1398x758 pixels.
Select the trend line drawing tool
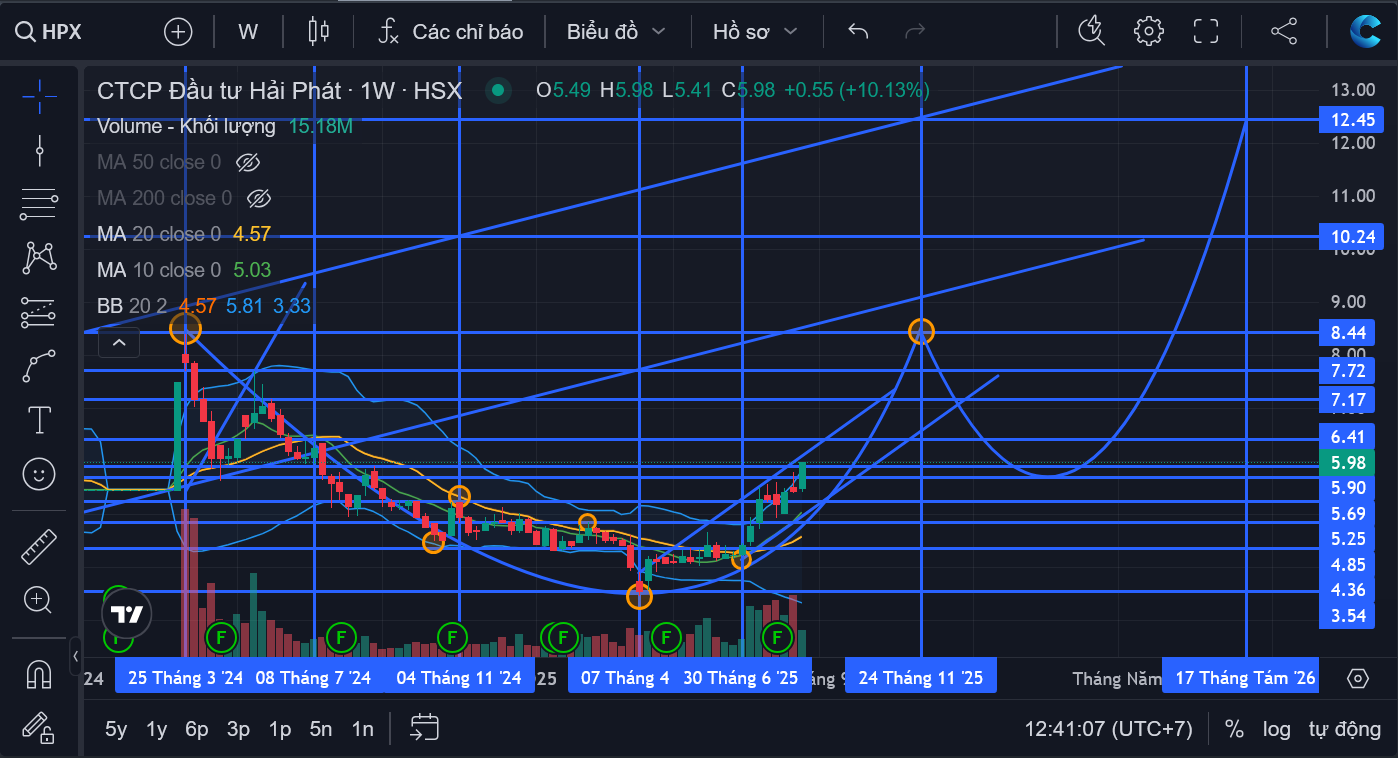tap(39, 150)
